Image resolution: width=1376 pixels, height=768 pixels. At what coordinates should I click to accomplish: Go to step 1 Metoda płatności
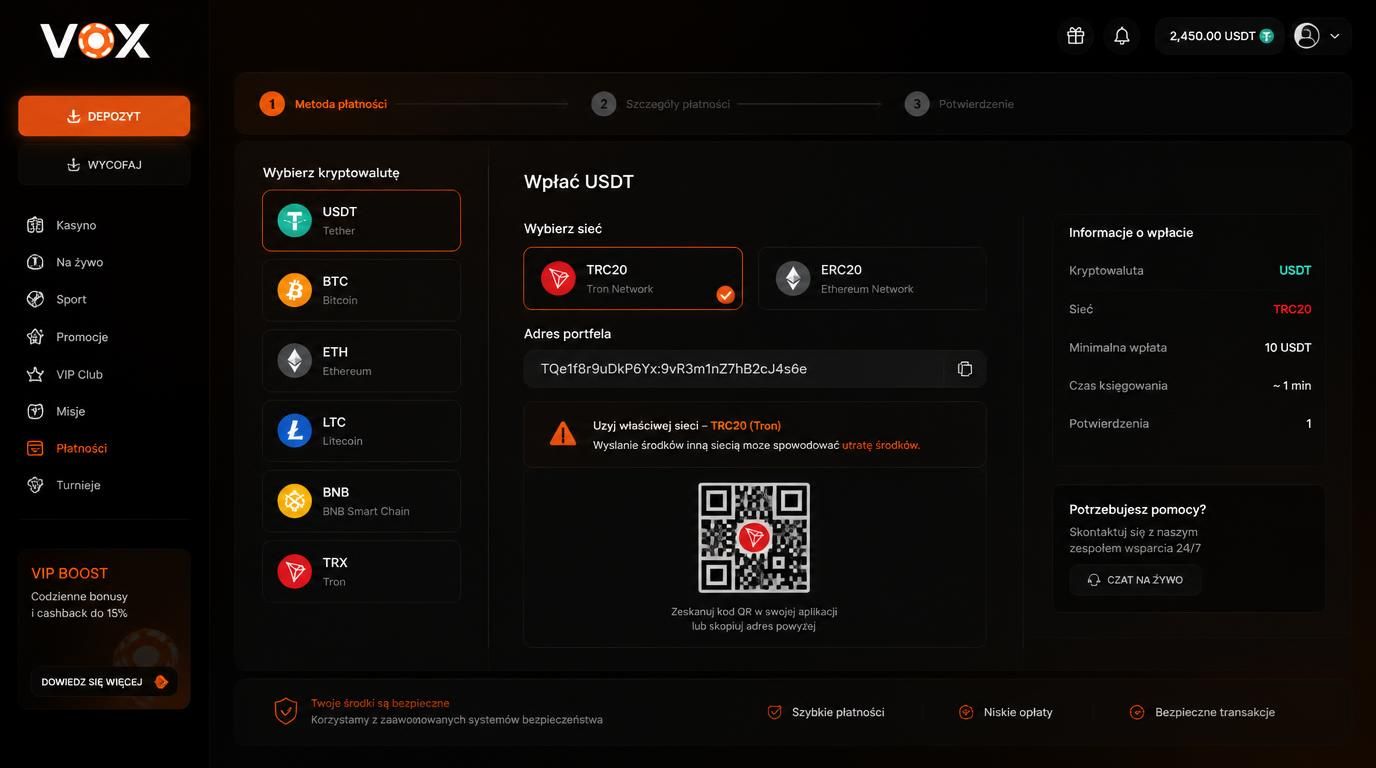tap(323, 104)
